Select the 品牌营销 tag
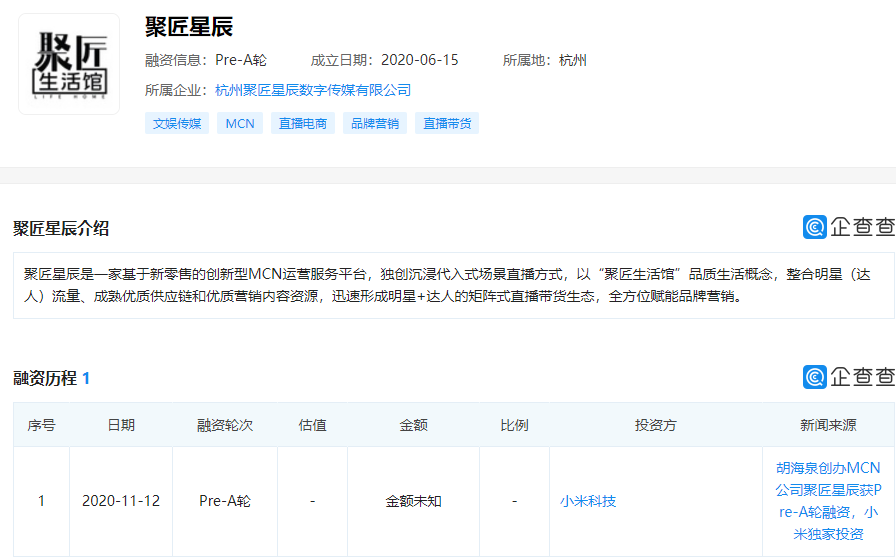 (375, 123)
